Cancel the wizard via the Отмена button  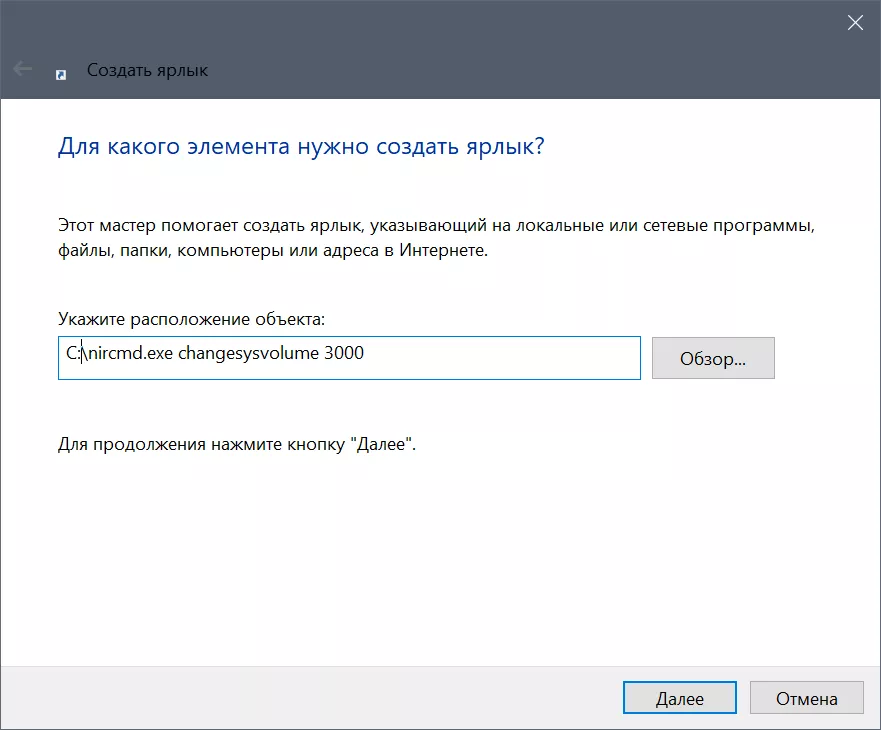coord(806,697)
